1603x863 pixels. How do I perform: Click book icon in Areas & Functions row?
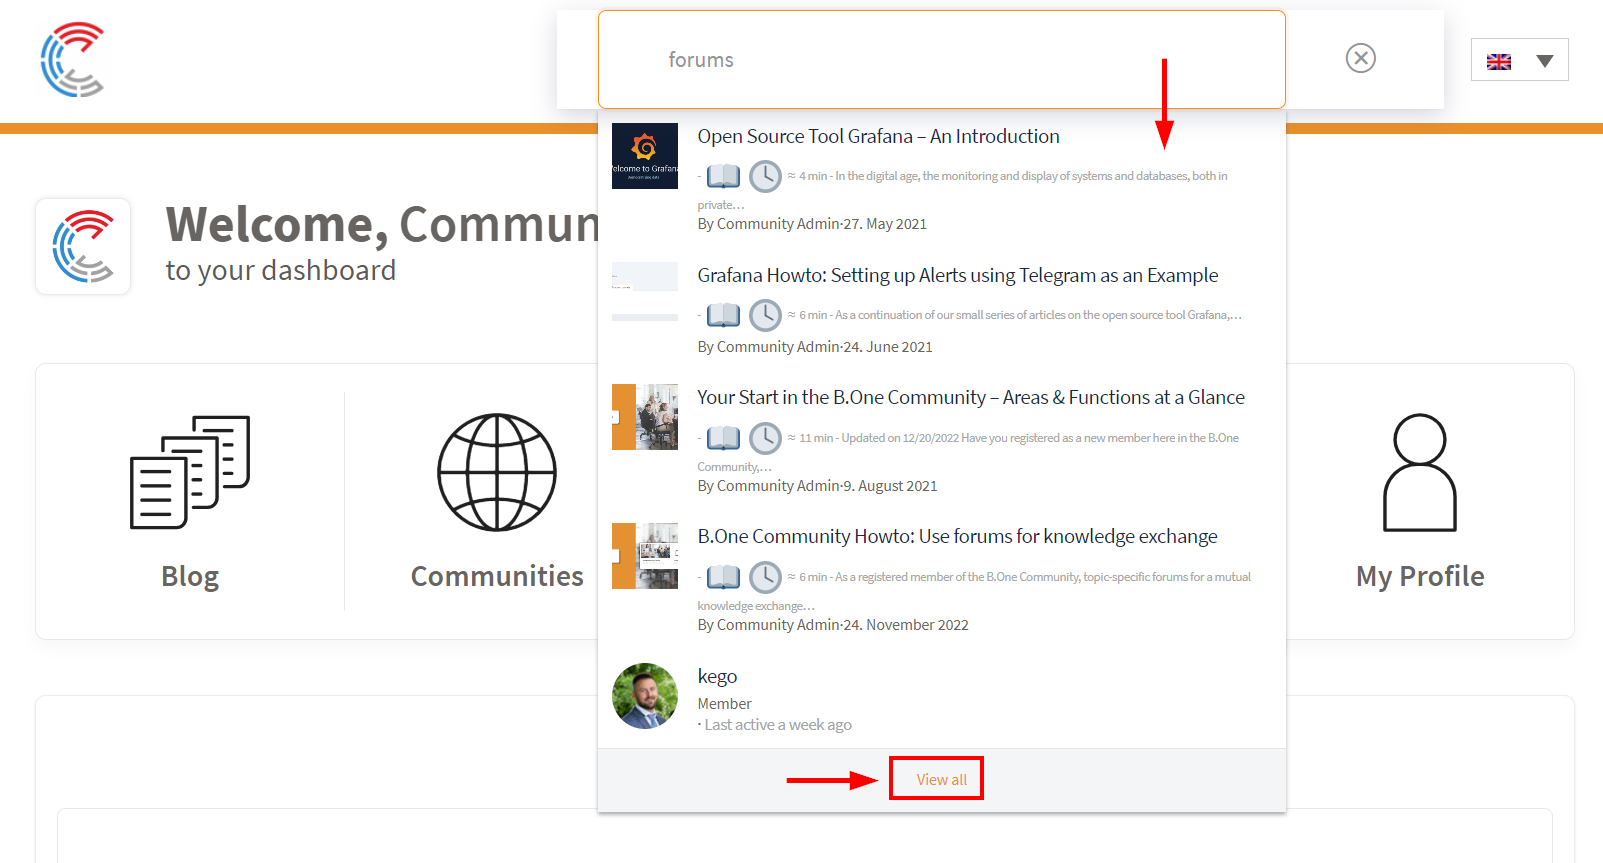click(723, 438)
